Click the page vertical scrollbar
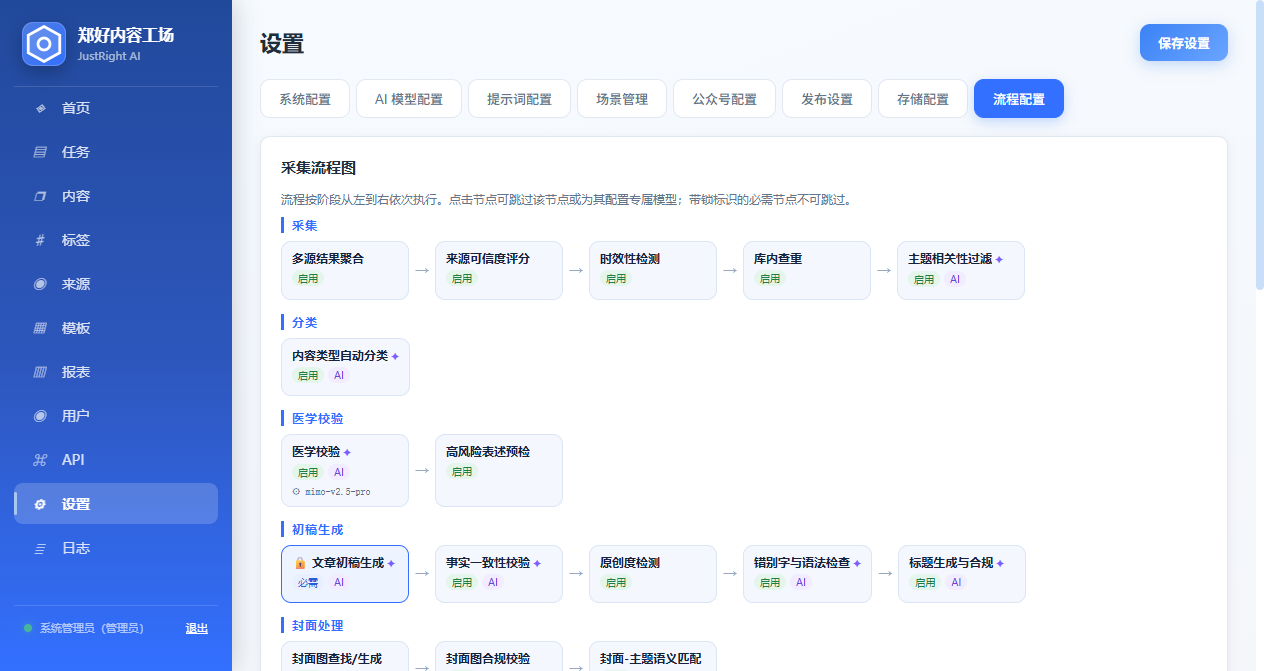 pos(1259,145)
